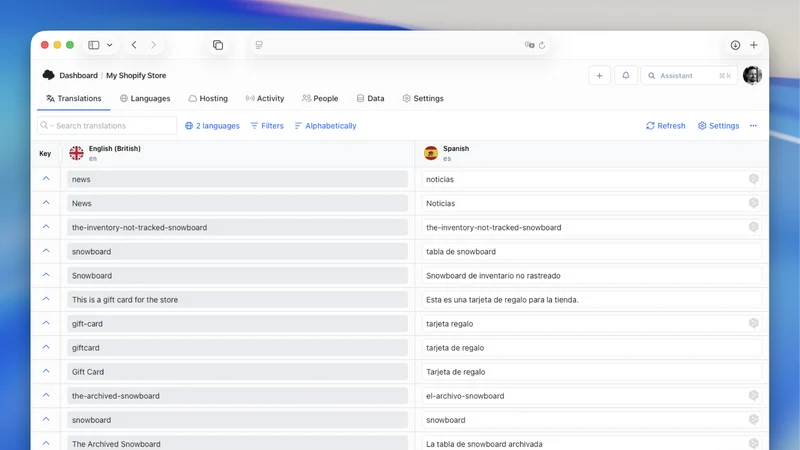
Task: Click the status icon in 'tarjeta regalo' row
Action: [x=754, y=323]
